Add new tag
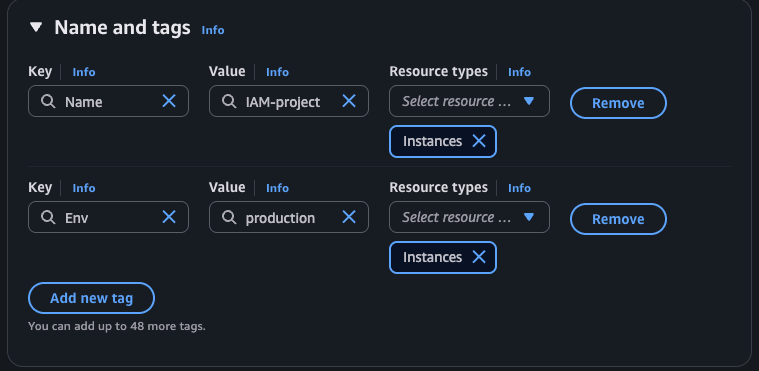The height and width of the screenshot is (371, 759). 91,298
